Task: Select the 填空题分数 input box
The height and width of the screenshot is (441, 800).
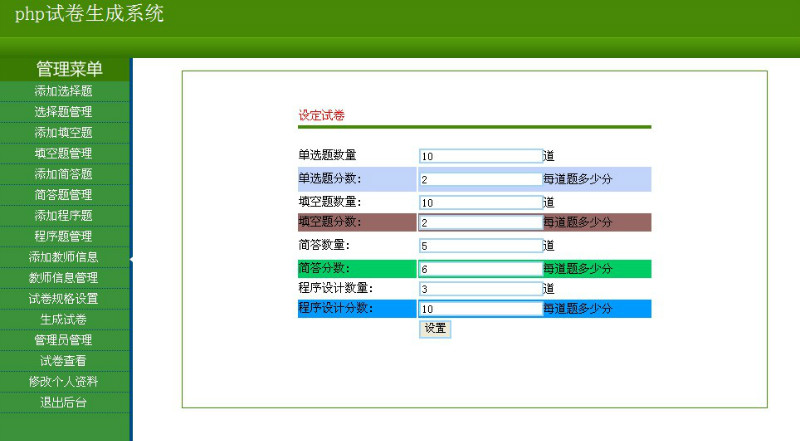Action: [481, 223]
